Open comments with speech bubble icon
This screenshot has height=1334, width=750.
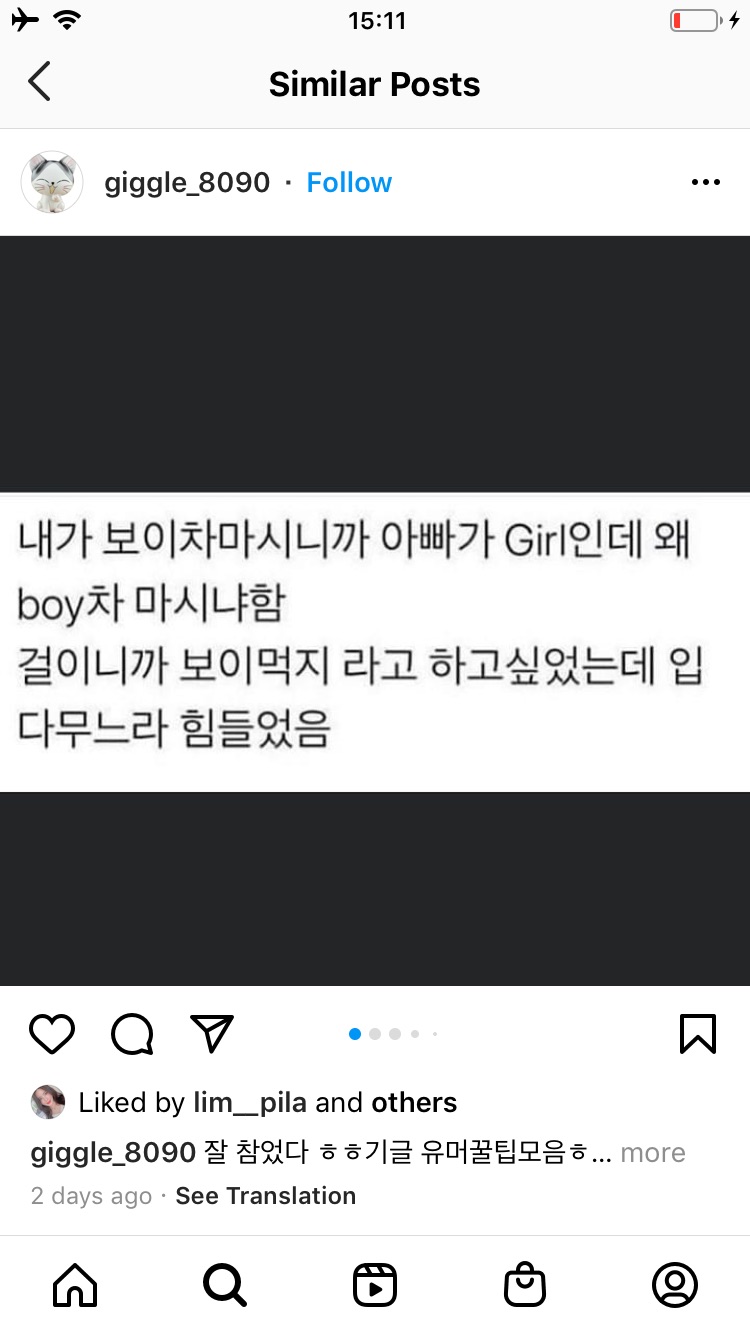[132, 1034]
